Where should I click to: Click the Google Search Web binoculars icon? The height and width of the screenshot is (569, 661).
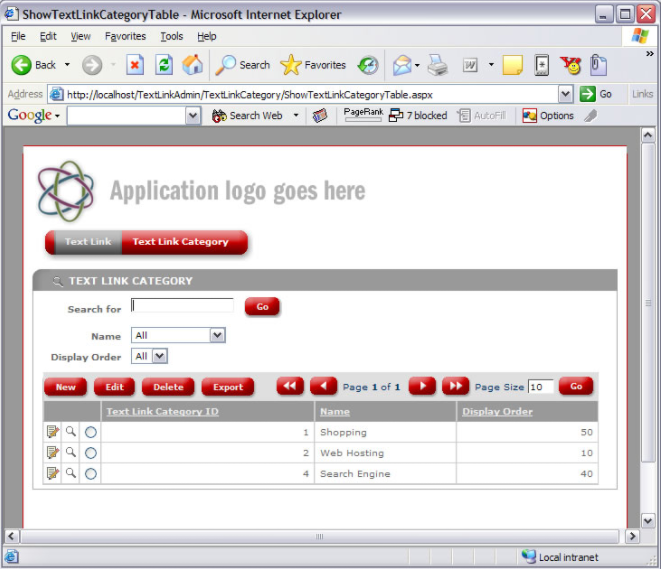[x=219, y=115]
